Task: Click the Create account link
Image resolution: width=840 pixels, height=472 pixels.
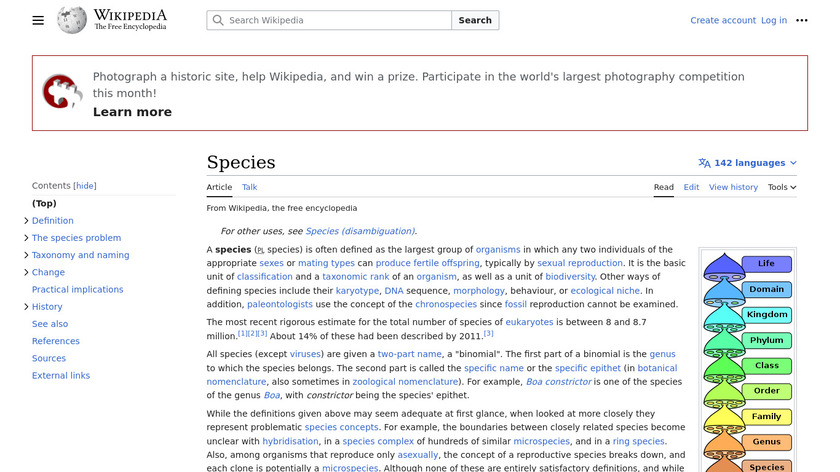Action: [x=722, y=20]
